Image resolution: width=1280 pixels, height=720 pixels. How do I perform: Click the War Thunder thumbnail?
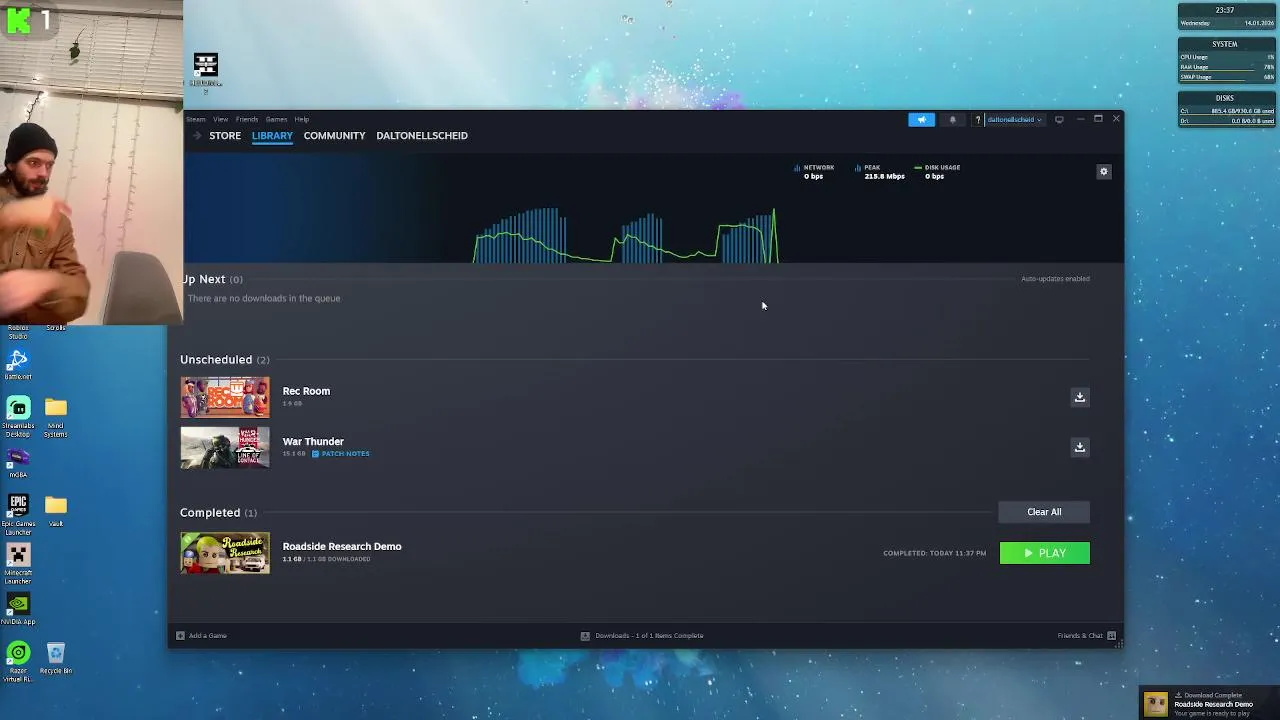(x=225, y=447)
